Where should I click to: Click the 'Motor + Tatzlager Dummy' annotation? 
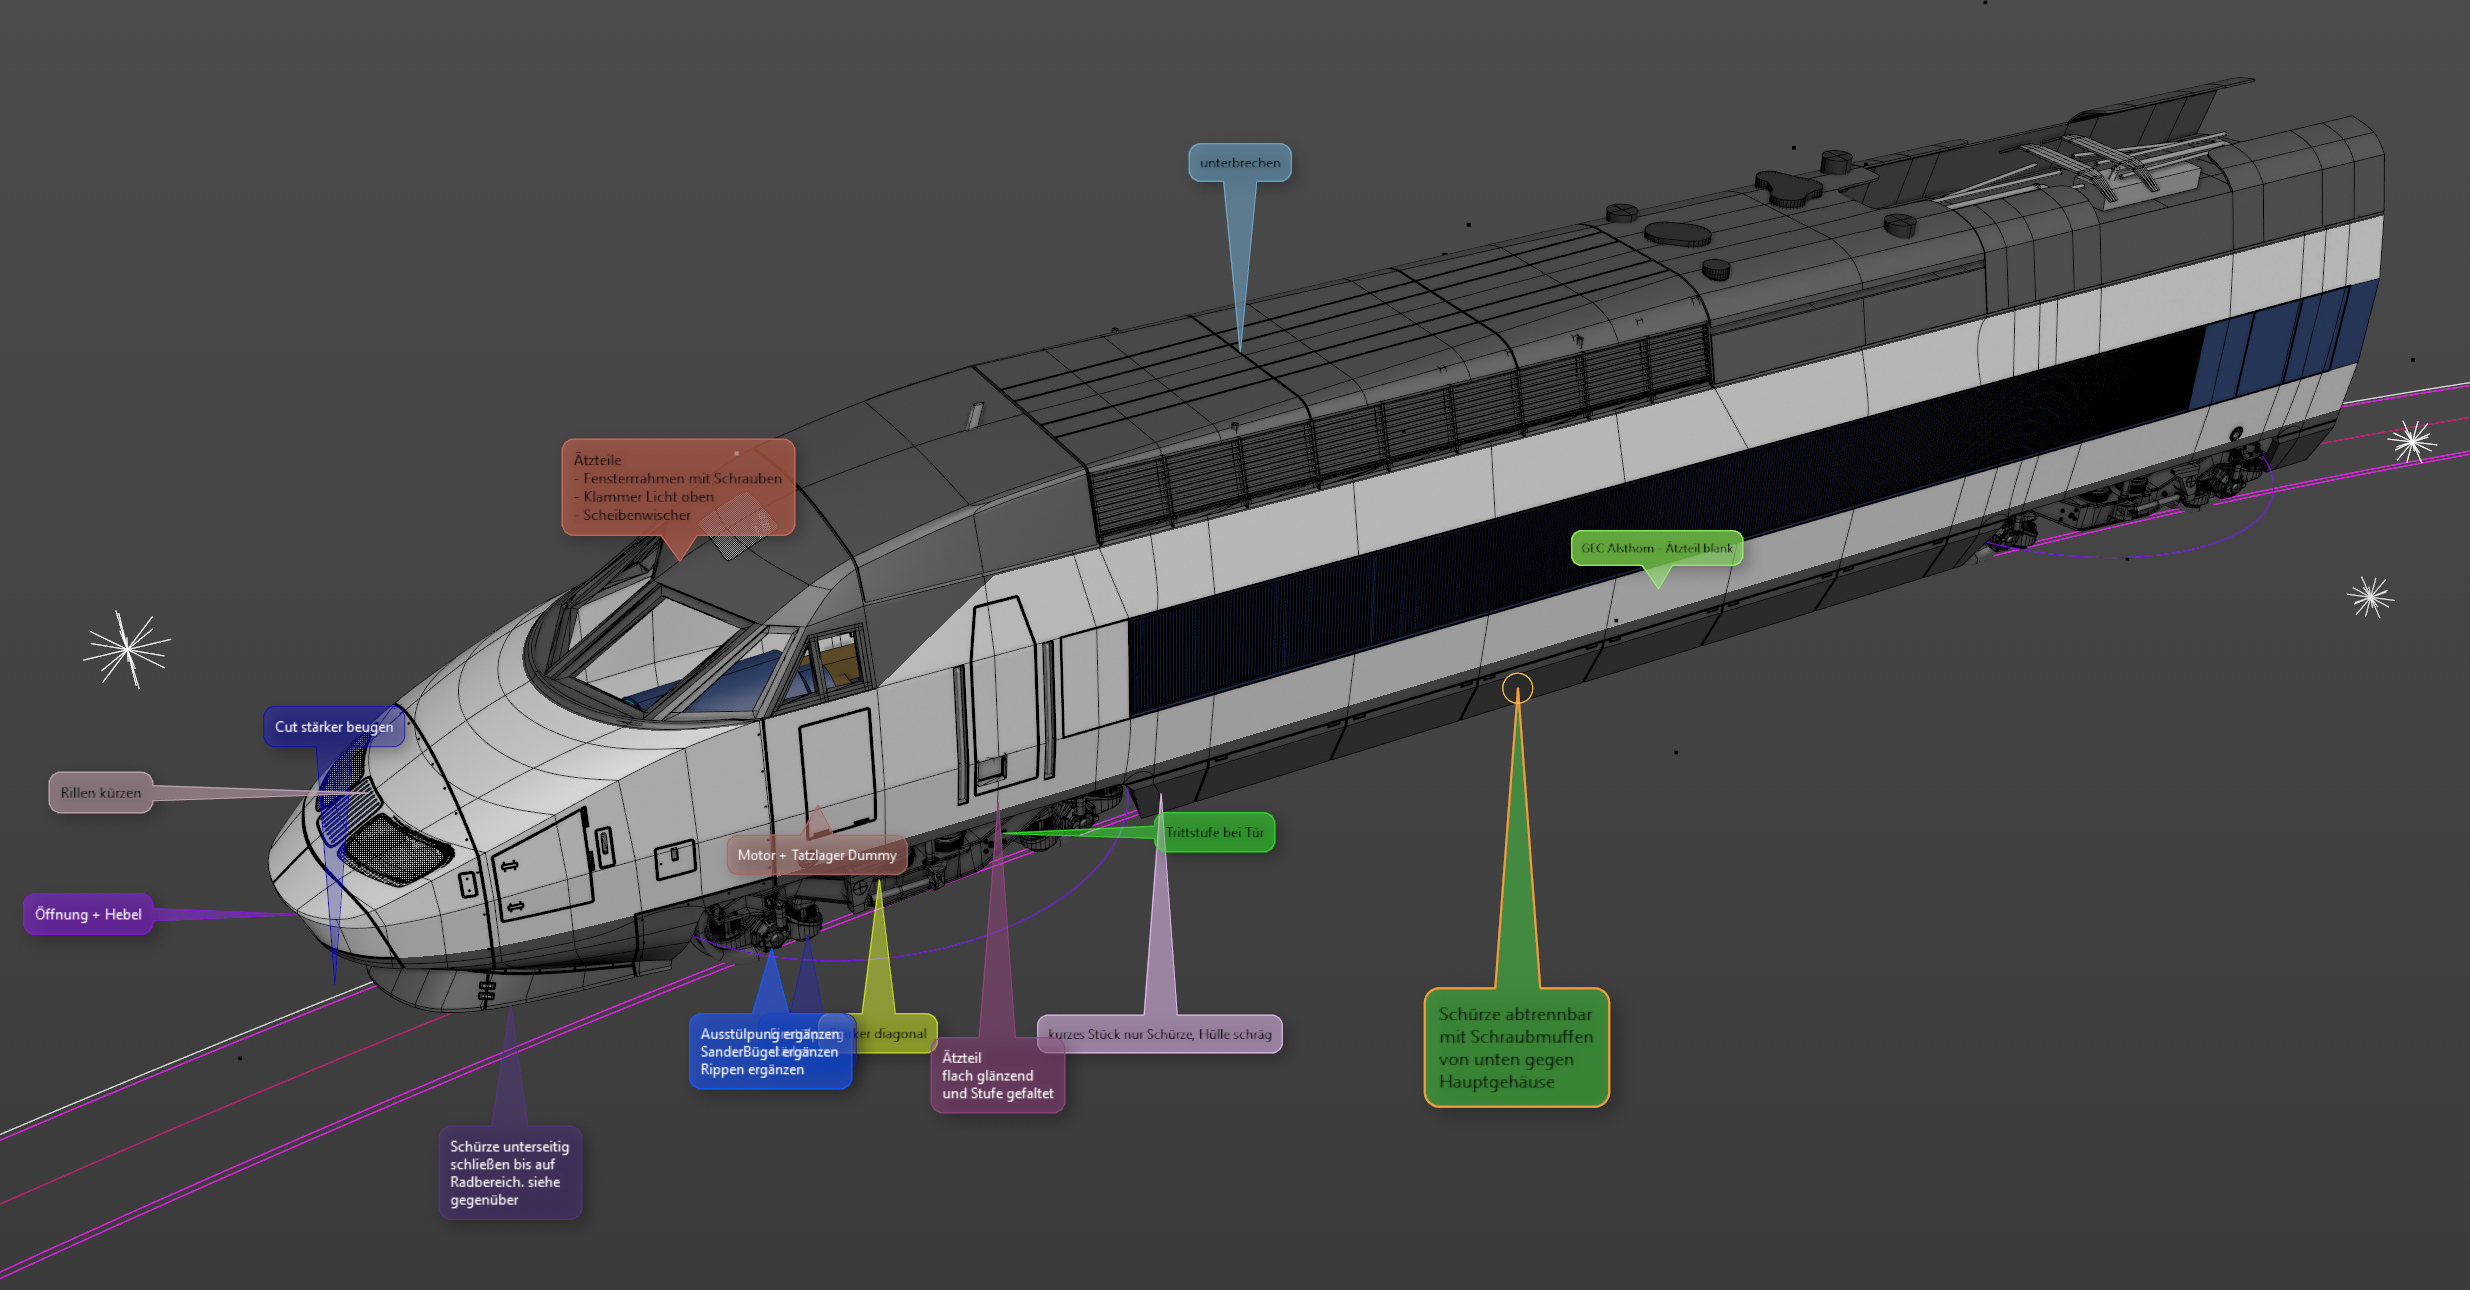816,855
